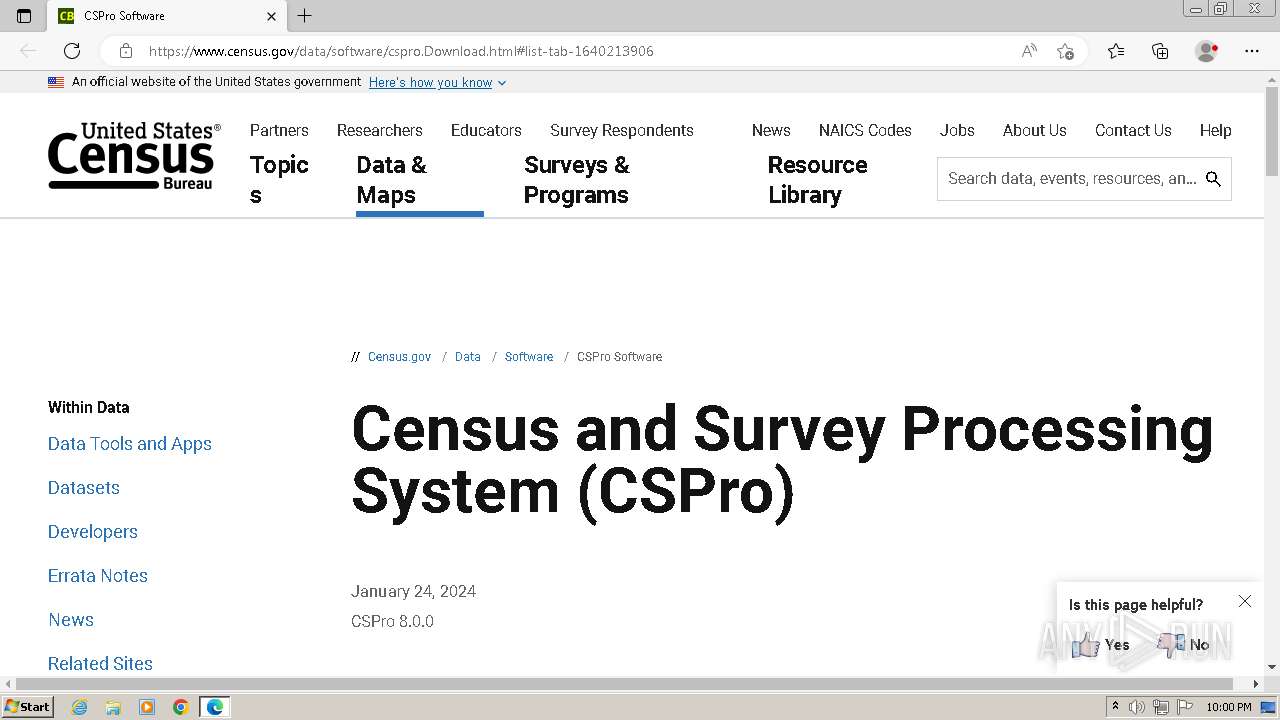Open NAICS Codes link
The image size is (1280, 720).
click(x=865, y=130)
